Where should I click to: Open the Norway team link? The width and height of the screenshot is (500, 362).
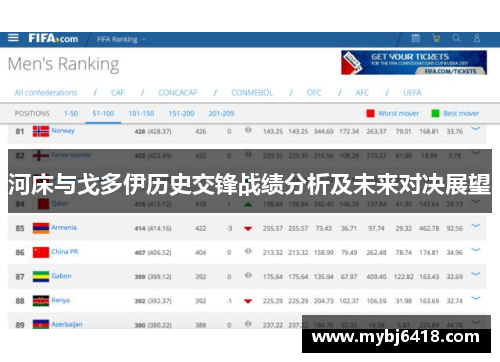[x=63, y=131]
